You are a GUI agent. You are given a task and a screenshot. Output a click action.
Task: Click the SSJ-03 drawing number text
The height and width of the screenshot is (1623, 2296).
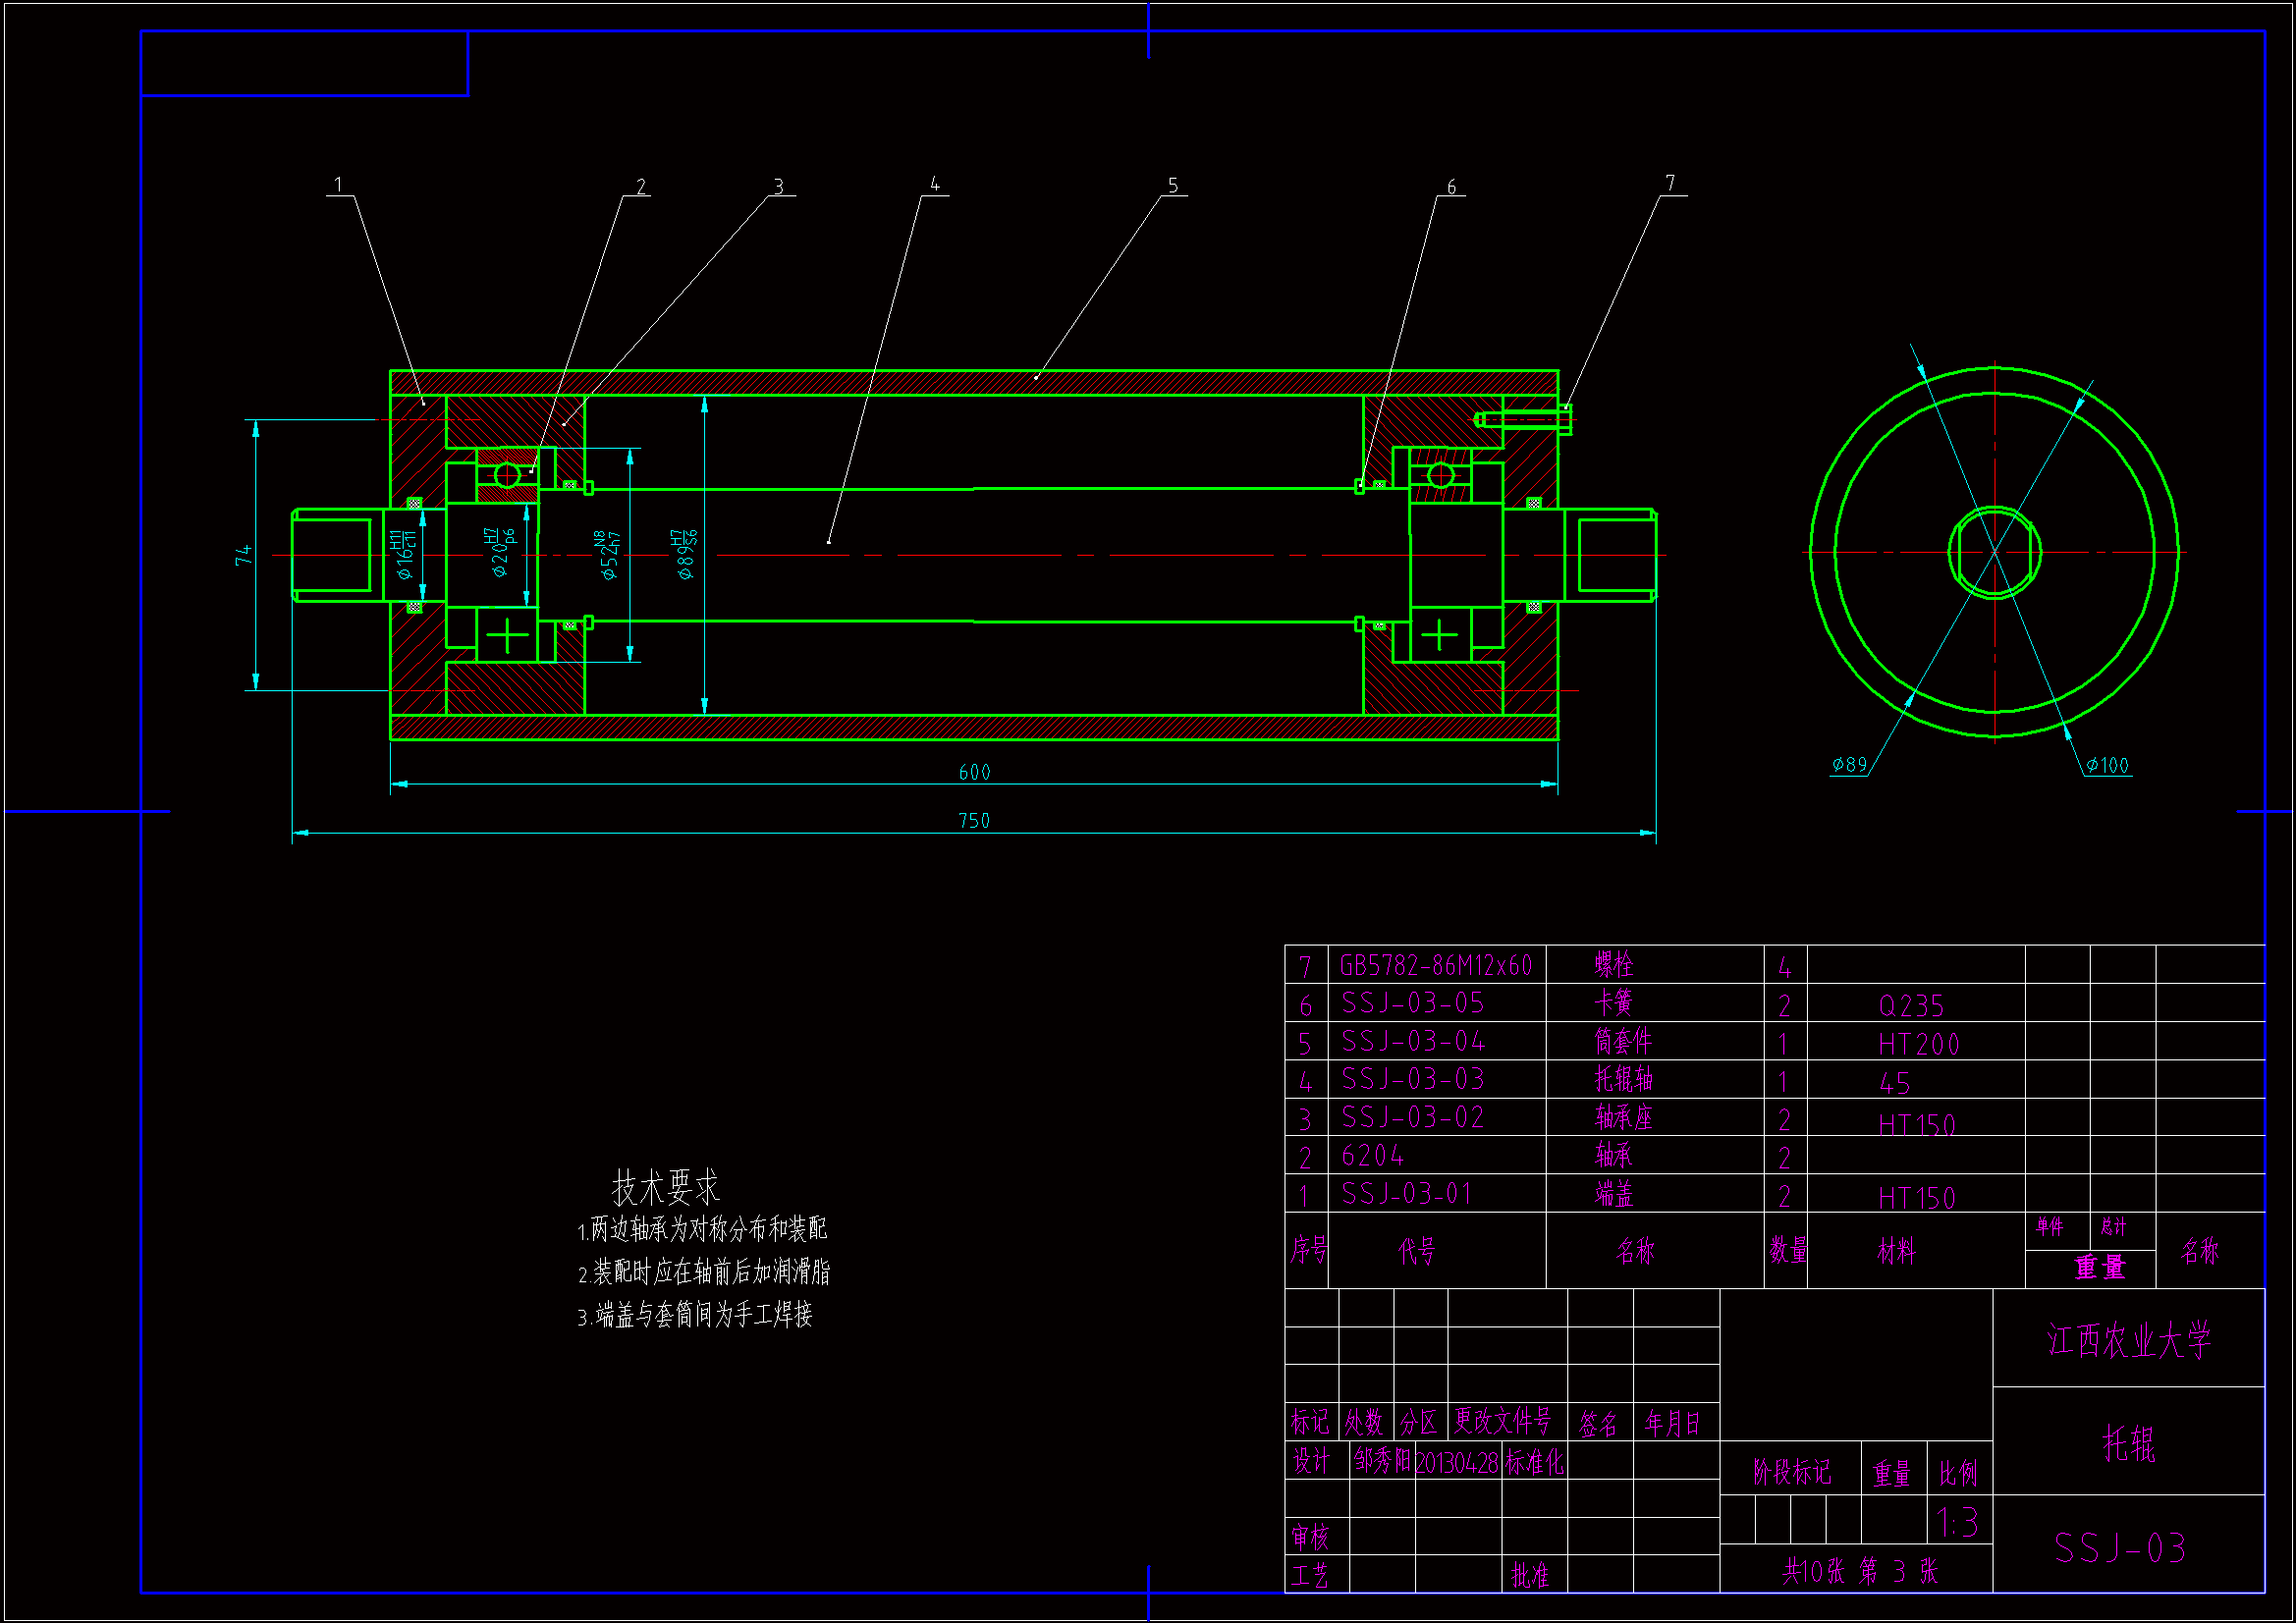coord(2119,1549)
